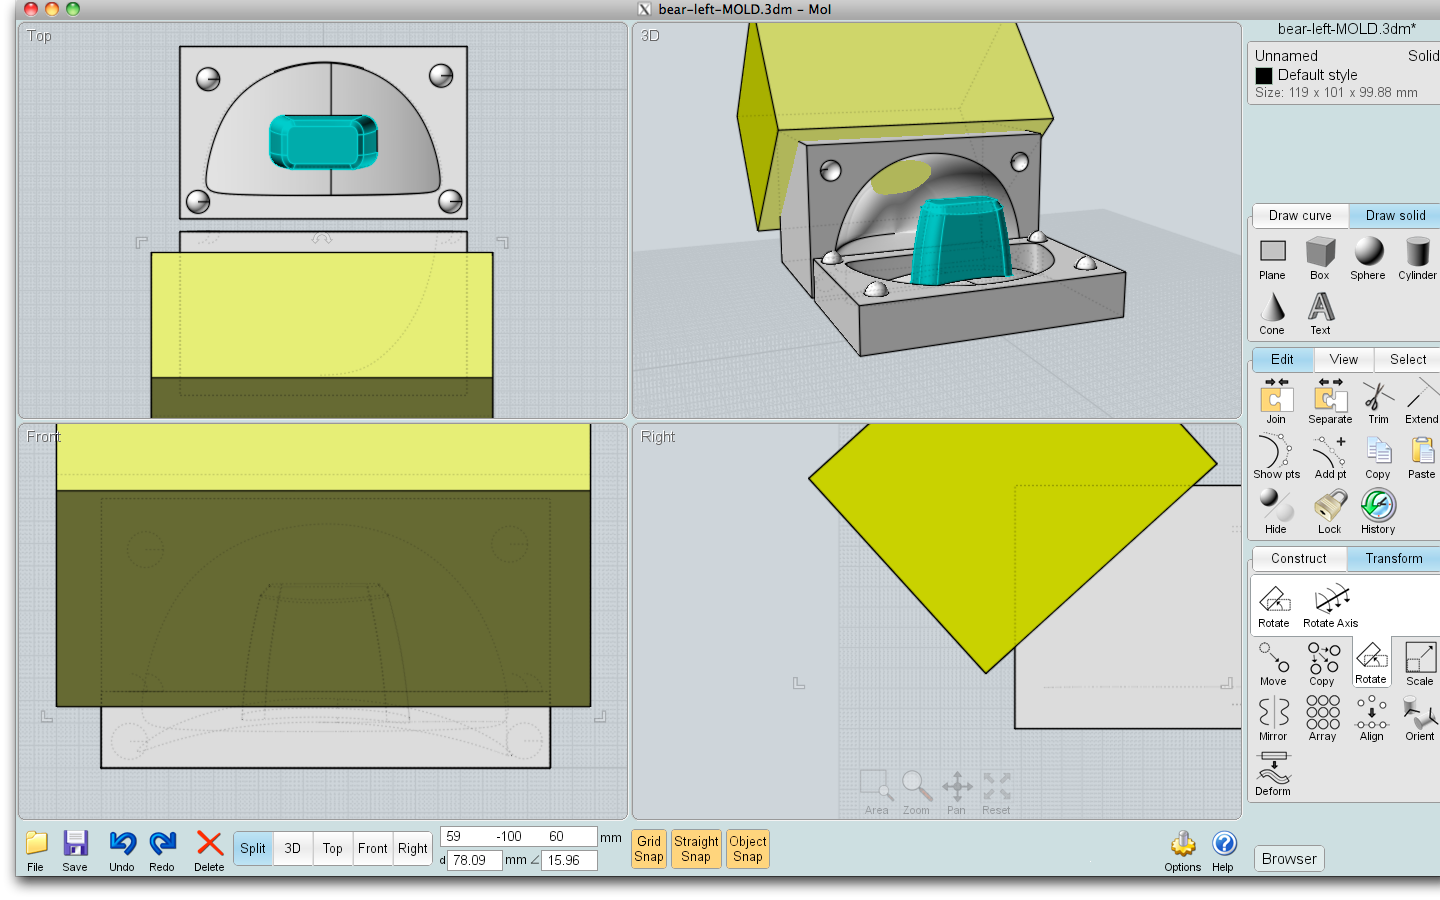Click the Pan view control in Right viewport
The height and width of the screenshot is (900, 1440).
pos(957,793)
